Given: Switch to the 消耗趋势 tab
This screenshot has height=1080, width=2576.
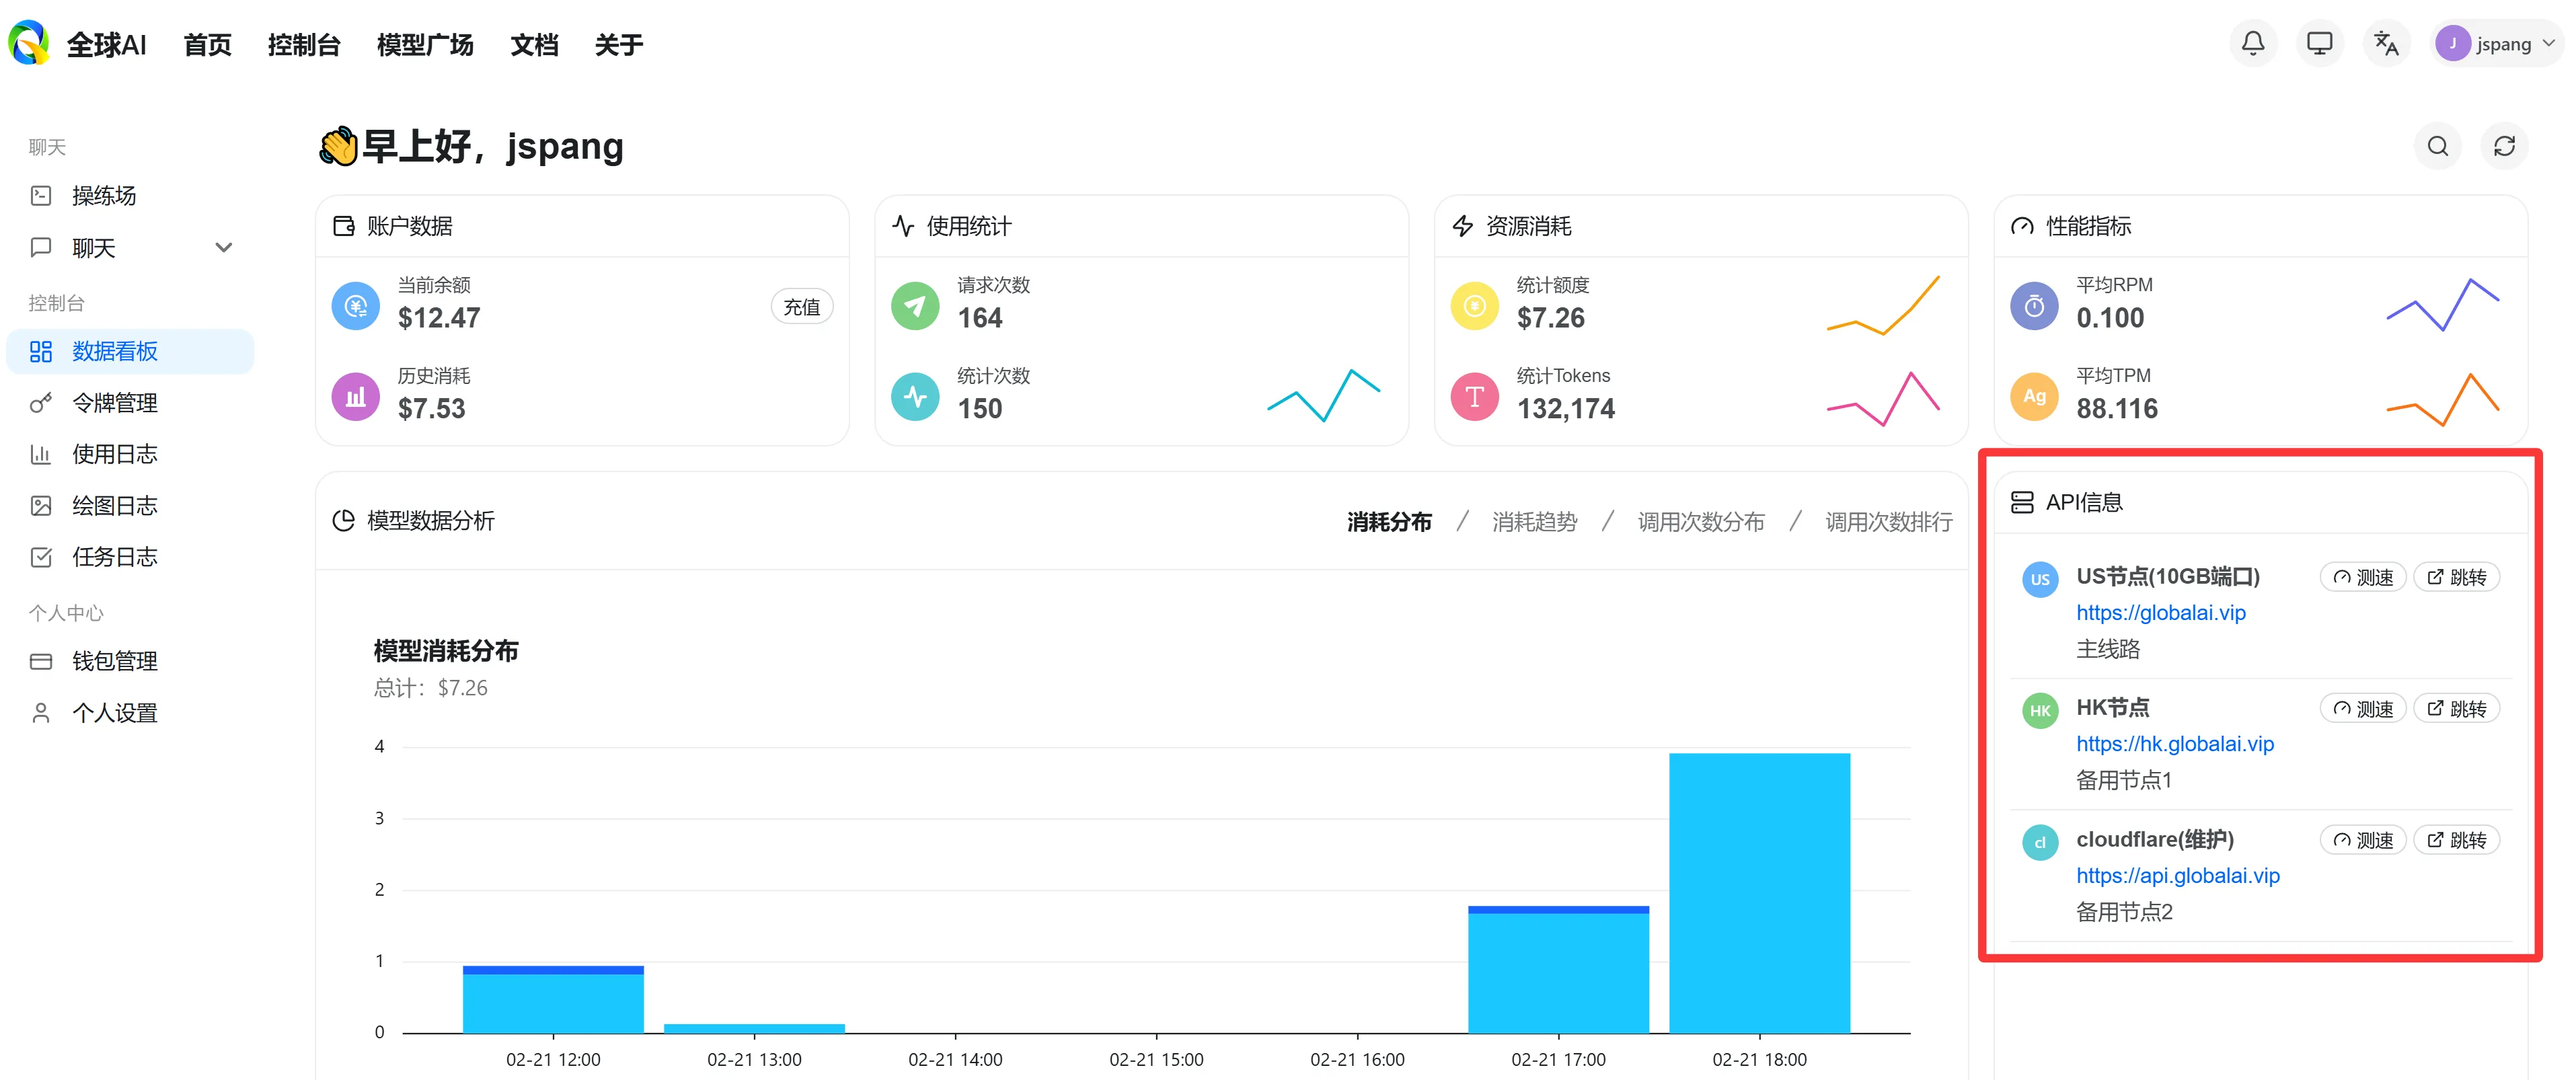Looking at the screenshot, I should [x=1534, y=521].
